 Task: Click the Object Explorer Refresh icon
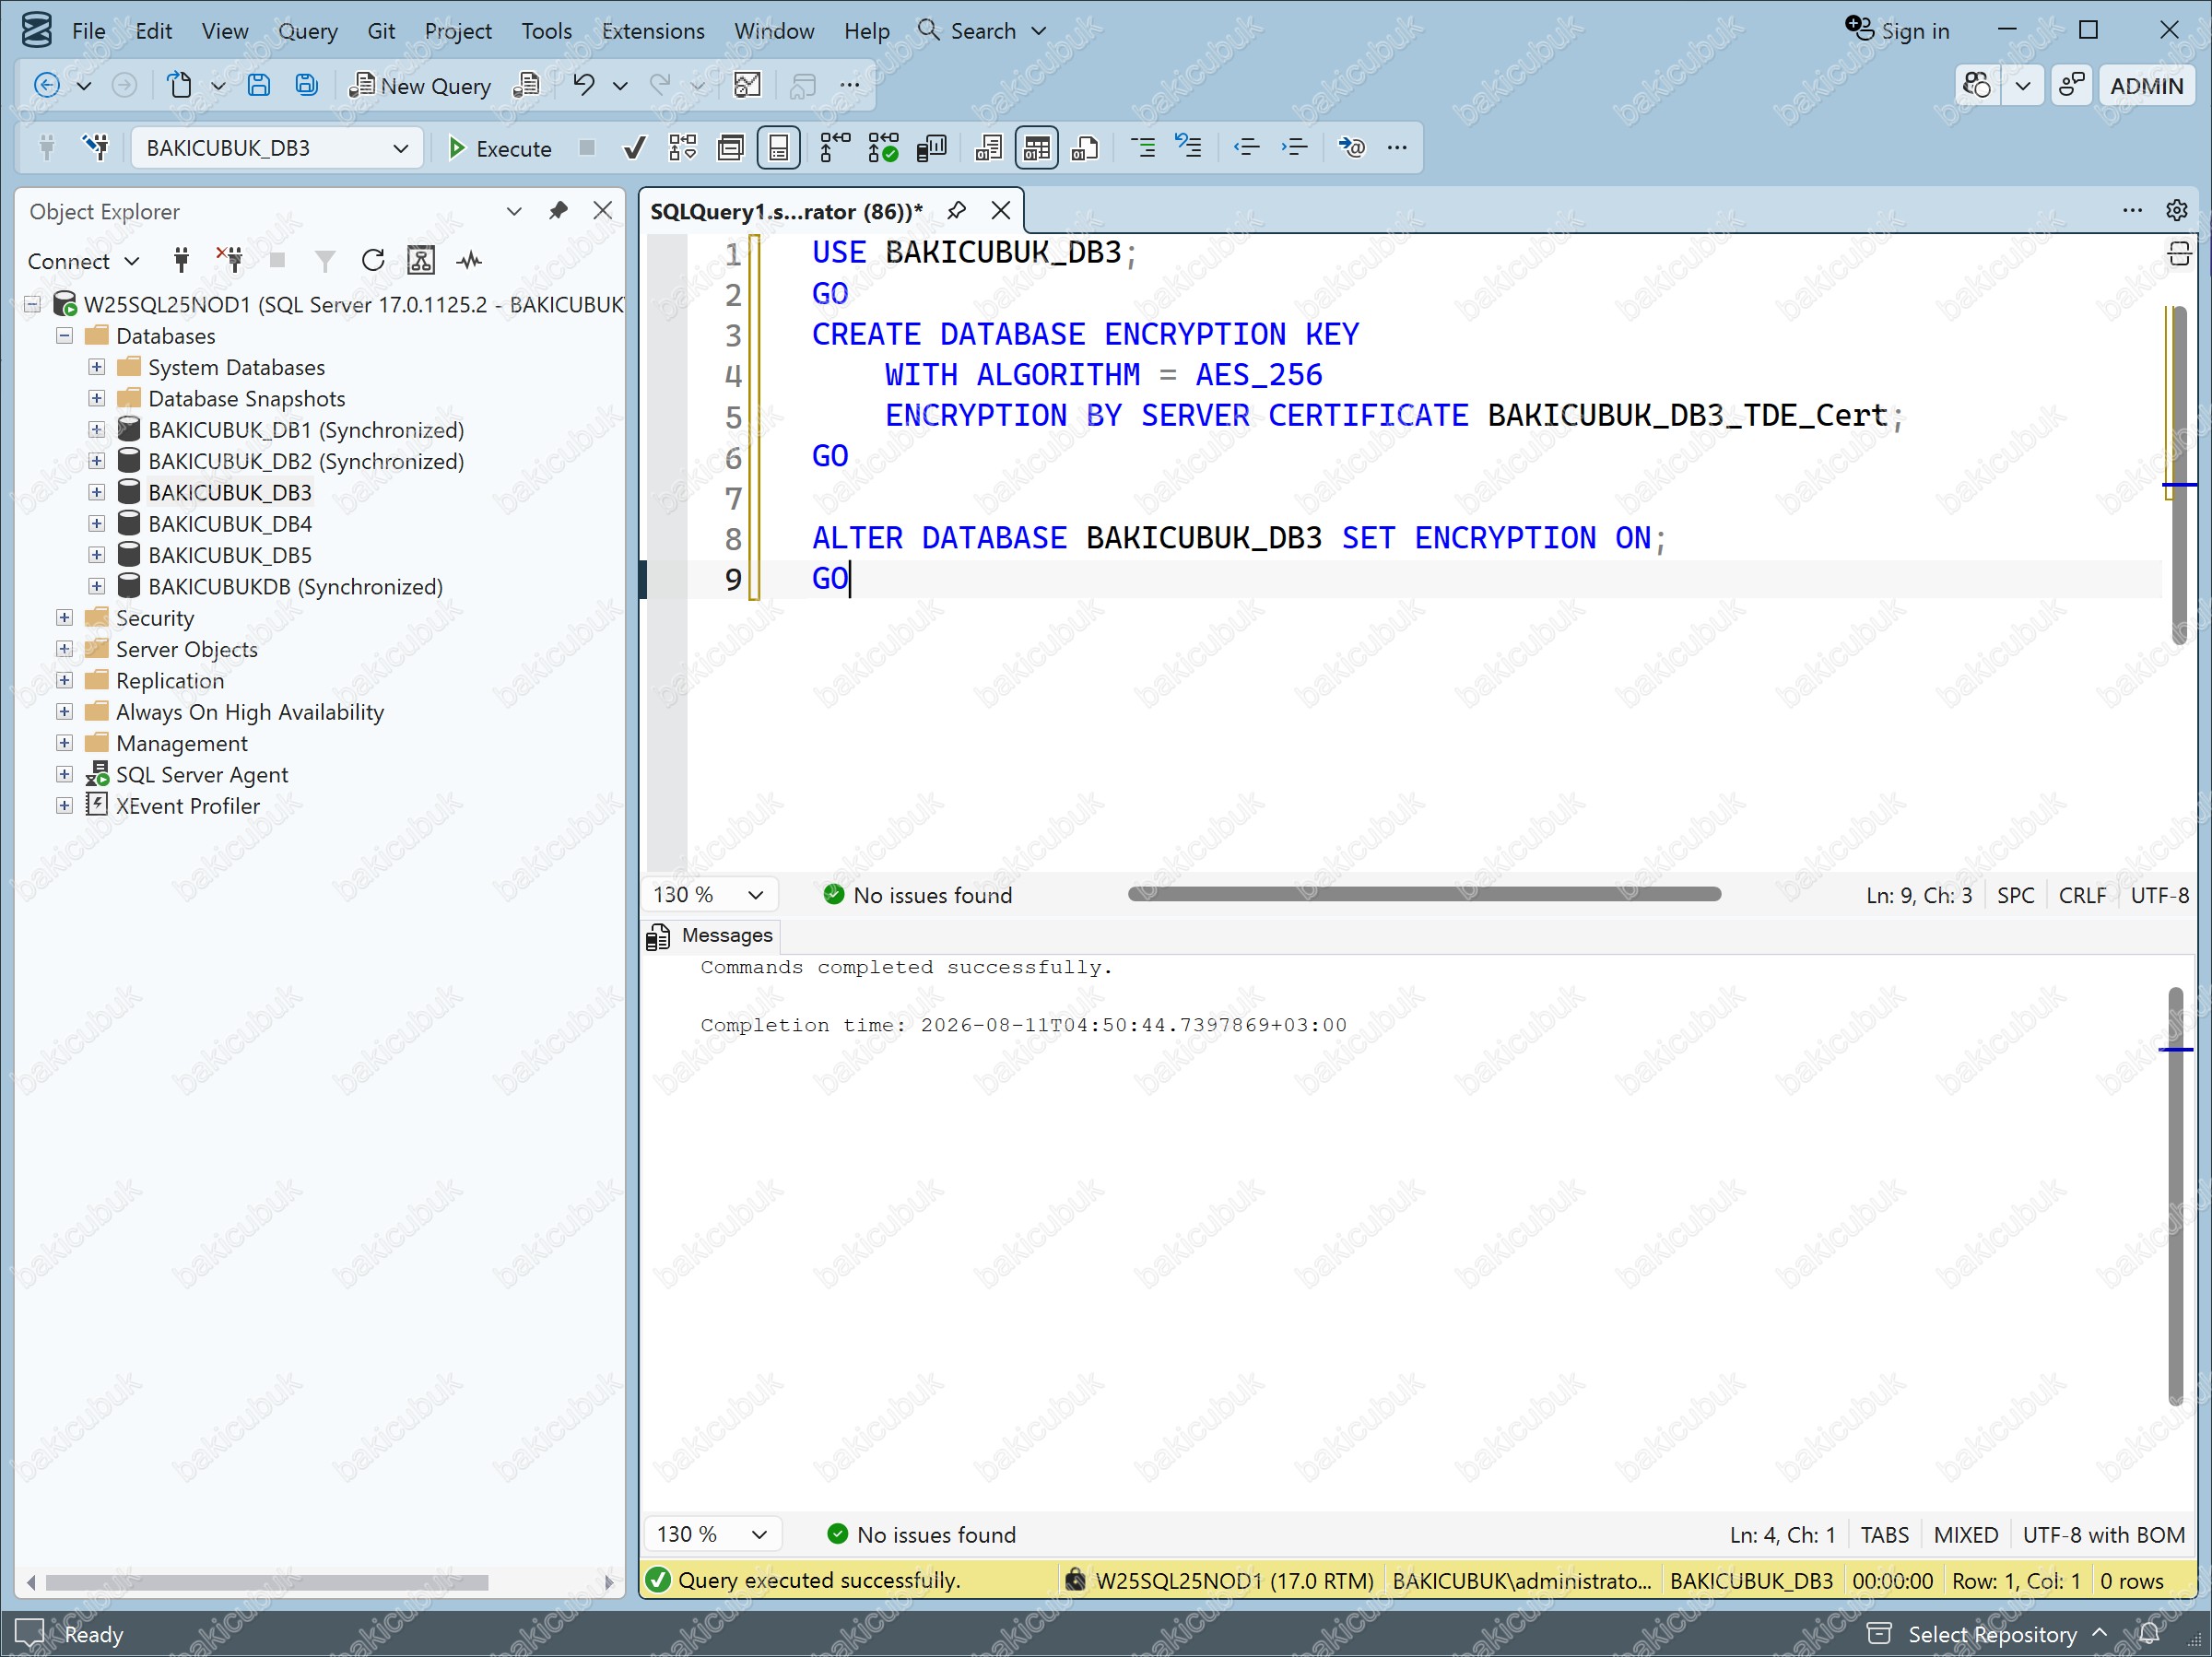tap(373, 261)
